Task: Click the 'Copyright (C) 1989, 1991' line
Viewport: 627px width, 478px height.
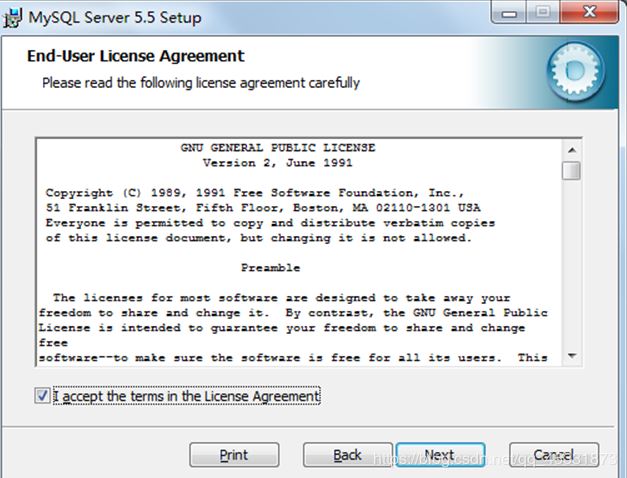Action: (x=255, y=193)
